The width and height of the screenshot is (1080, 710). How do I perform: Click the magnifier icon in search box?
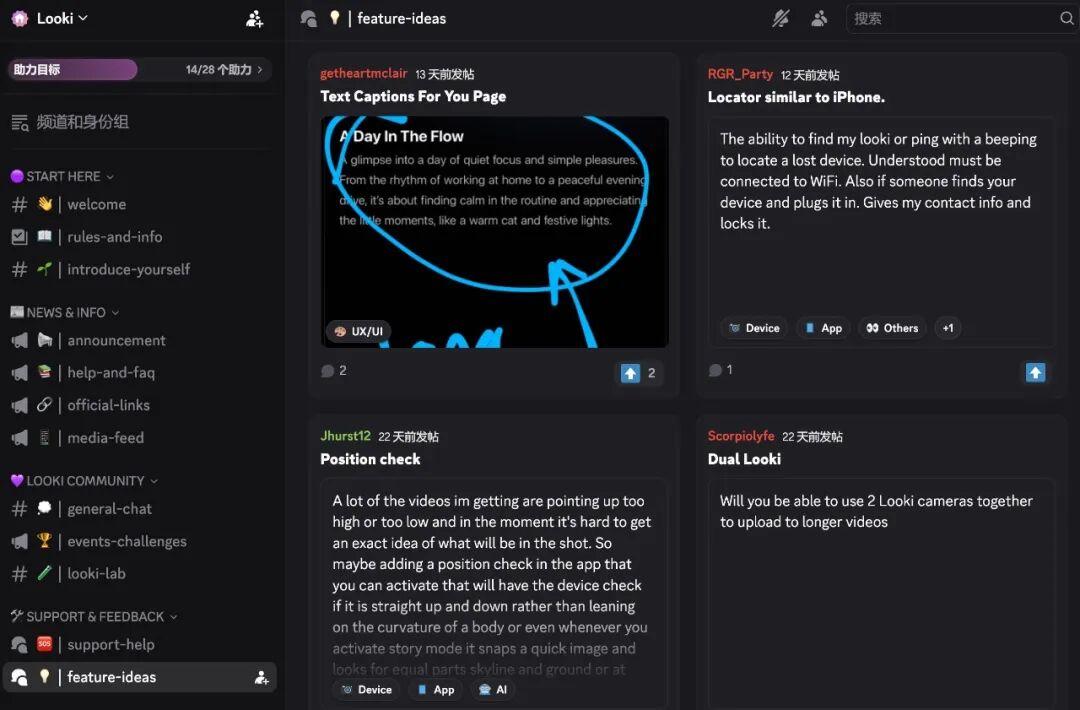[x=1066, y=18]
